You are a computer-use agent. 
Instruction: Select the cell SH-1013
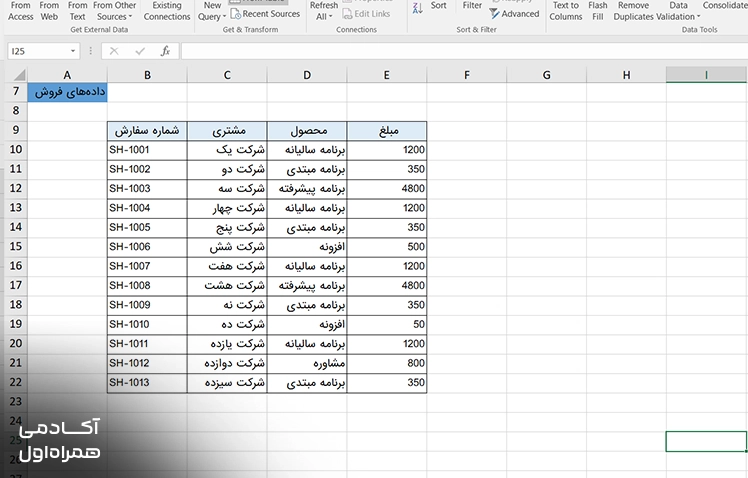[x=147, y=383]
